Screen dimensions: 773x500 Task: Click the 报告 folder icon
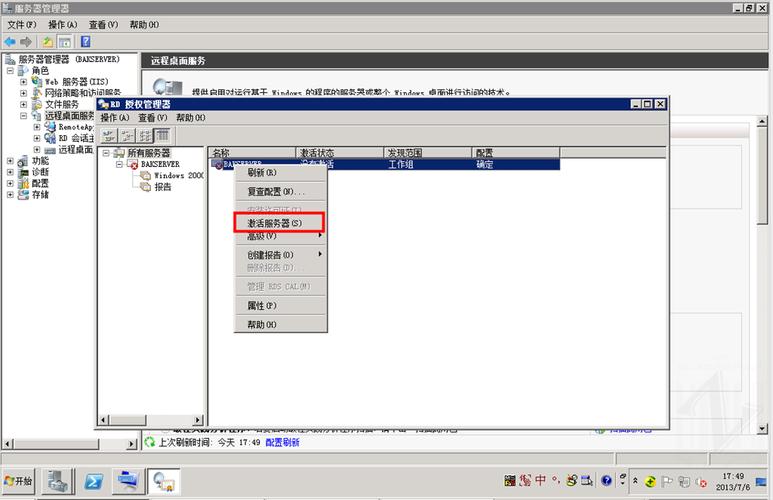[x=145, y=187]
